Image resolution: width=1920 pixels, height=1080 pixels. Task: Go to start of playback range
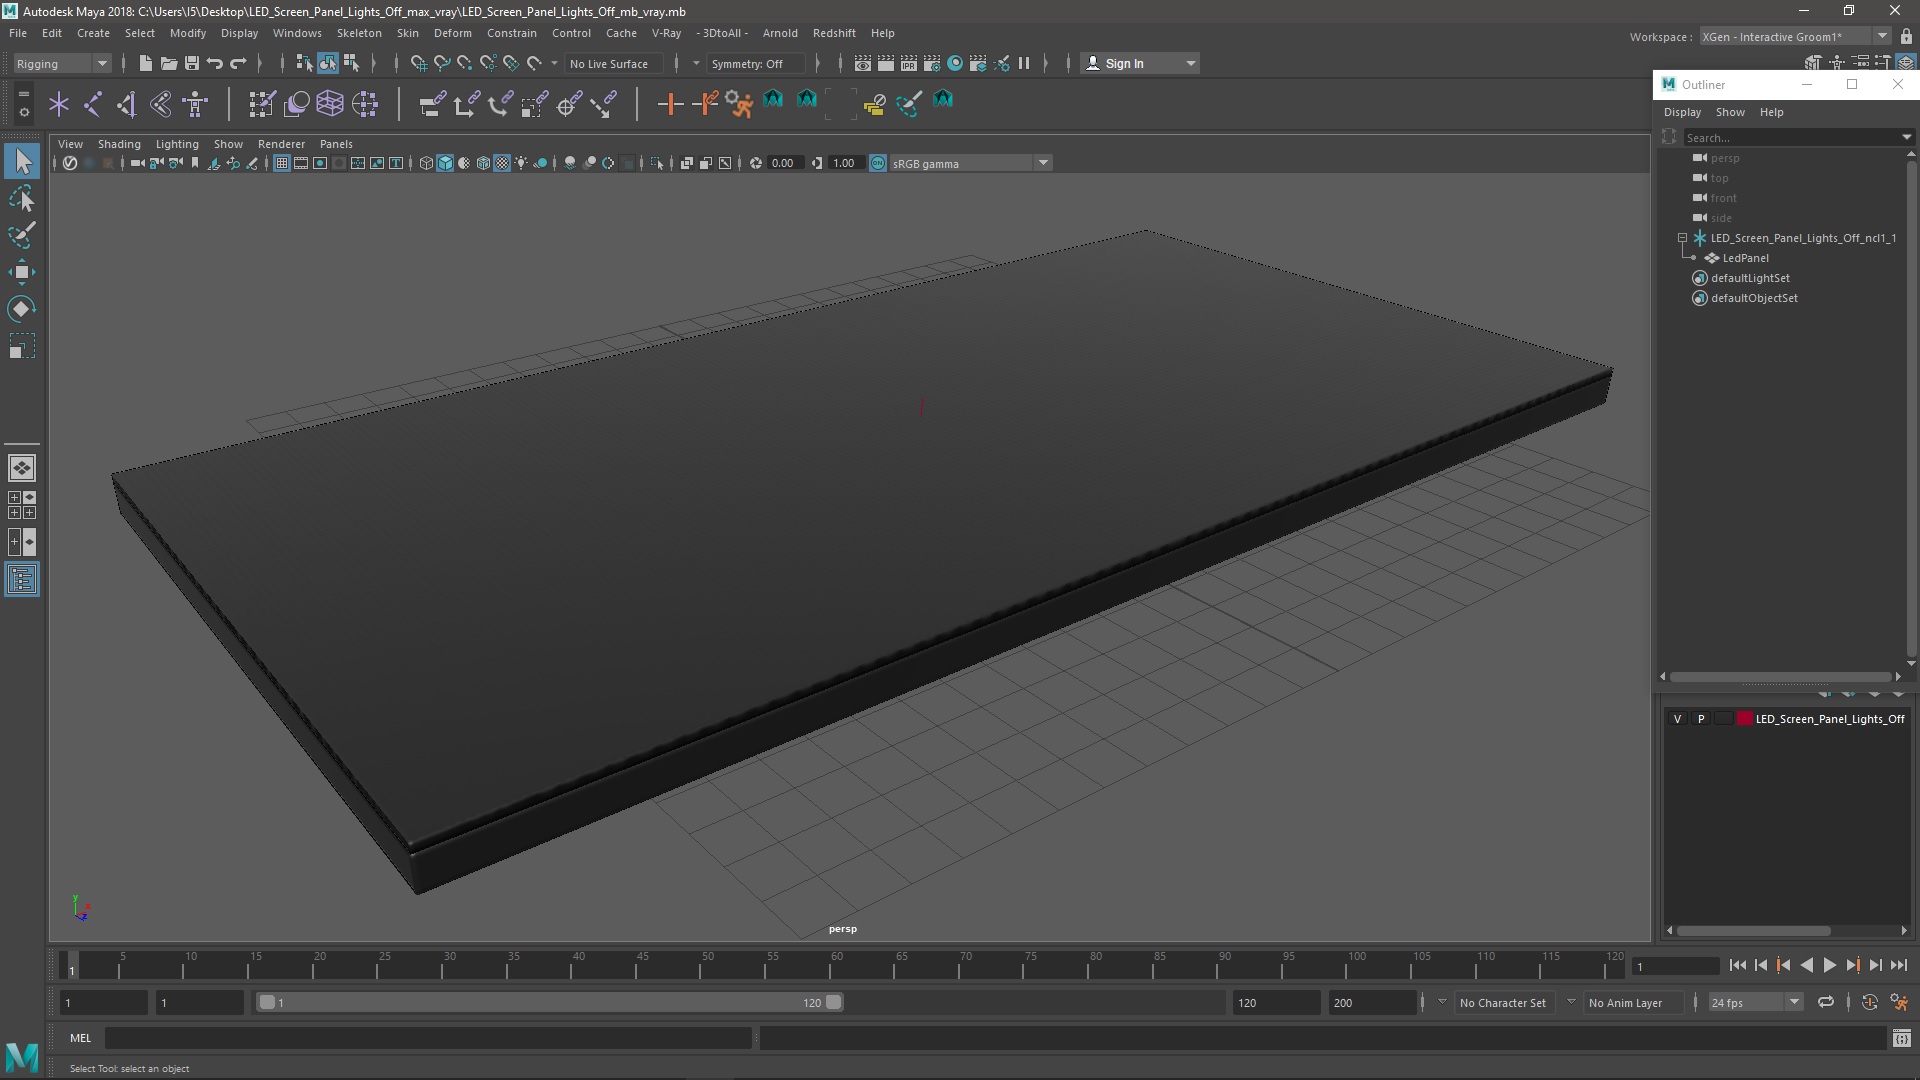click(1738, 965)
